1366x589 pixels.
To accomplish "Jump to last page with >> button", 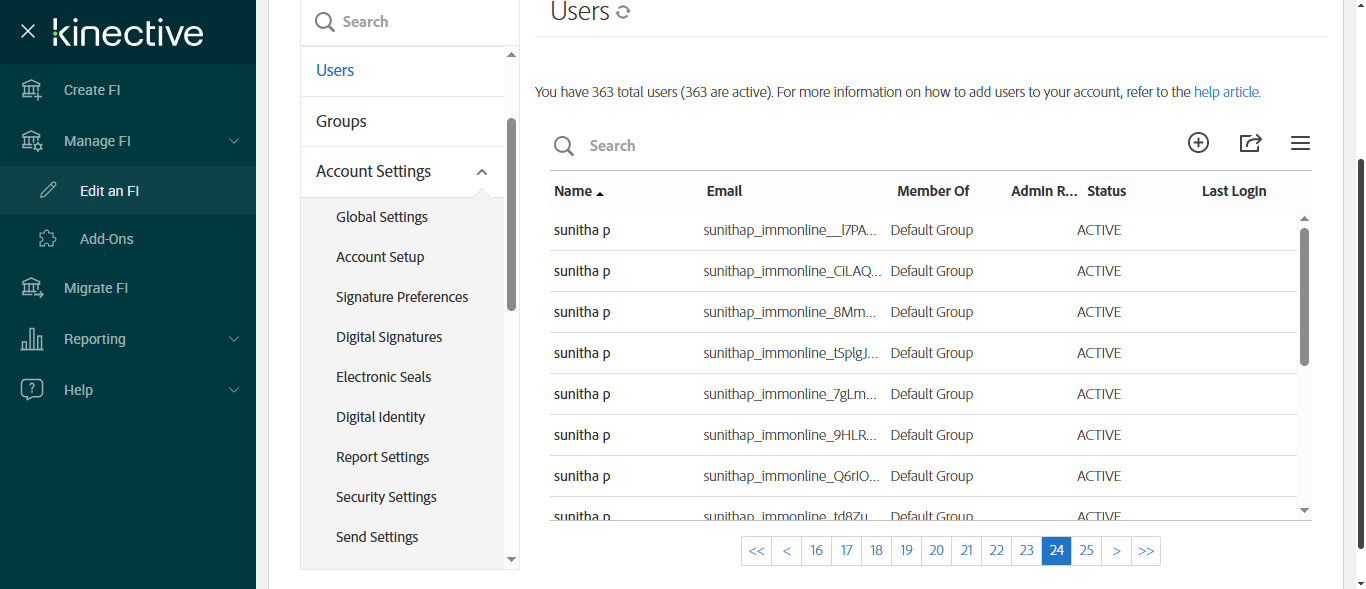I will tap(1146, 551).
